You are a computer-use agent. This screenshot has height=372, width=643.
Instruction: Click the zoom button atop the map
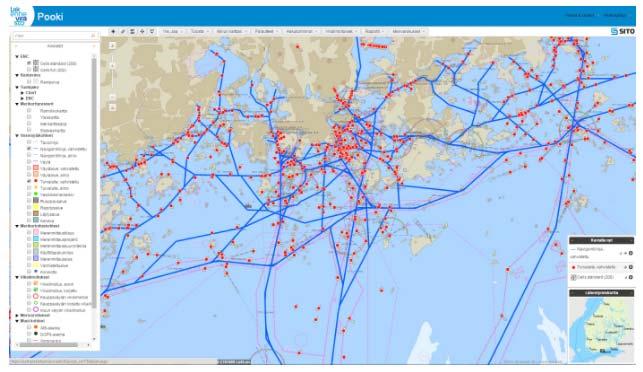112,46
